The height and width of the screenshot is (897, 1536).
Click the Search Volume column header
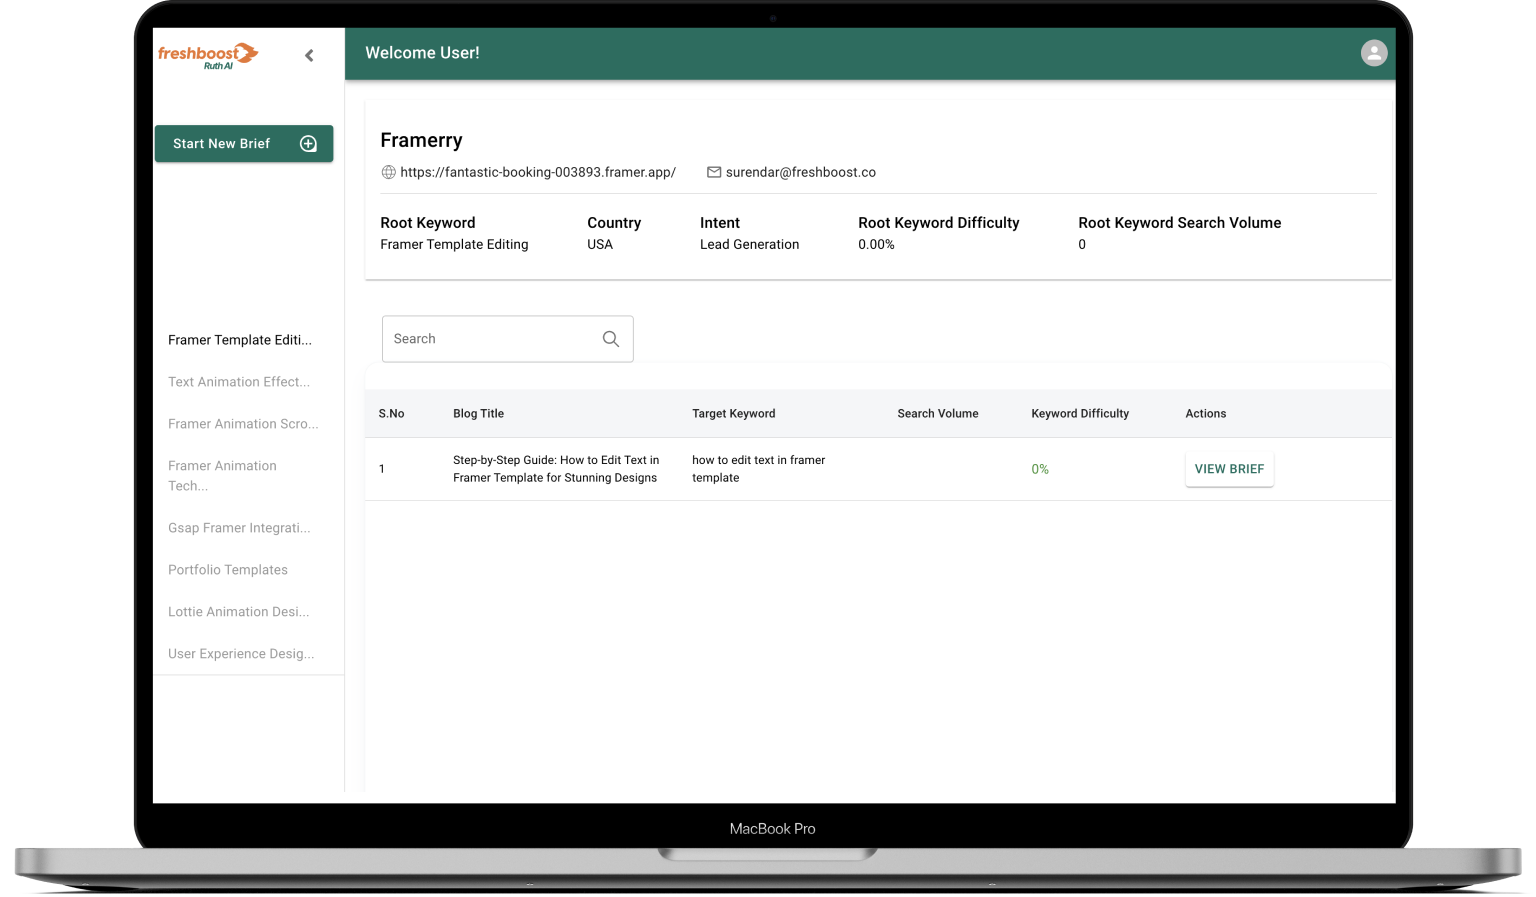pyautogui.click(x=938, y=414)
